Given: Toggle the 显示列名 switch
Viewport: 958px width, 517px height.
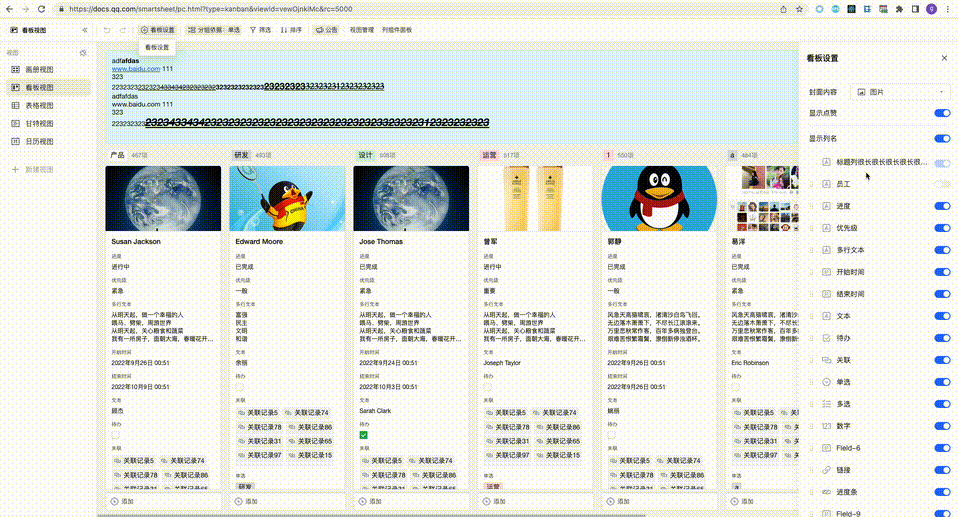Looking at the screenshot, I should pos(942,139).
